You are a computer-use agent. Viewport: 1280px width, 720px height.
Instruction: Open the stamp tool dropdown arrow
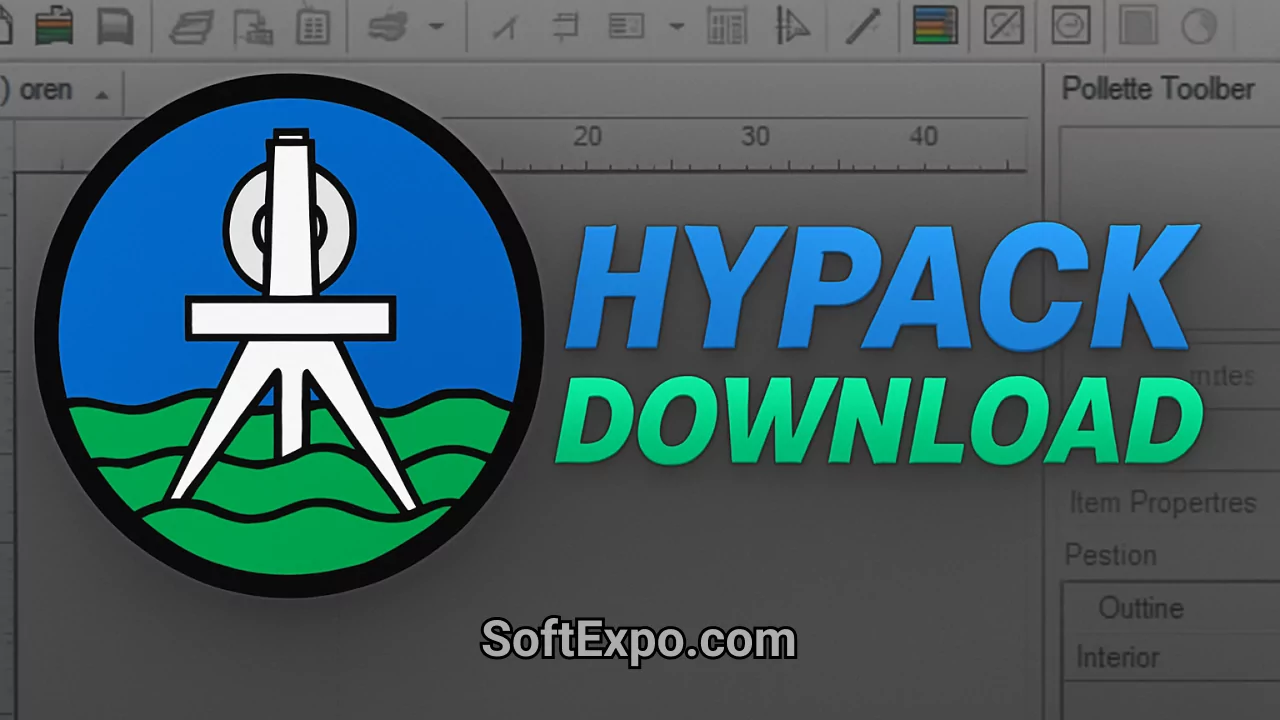point(435,27)
